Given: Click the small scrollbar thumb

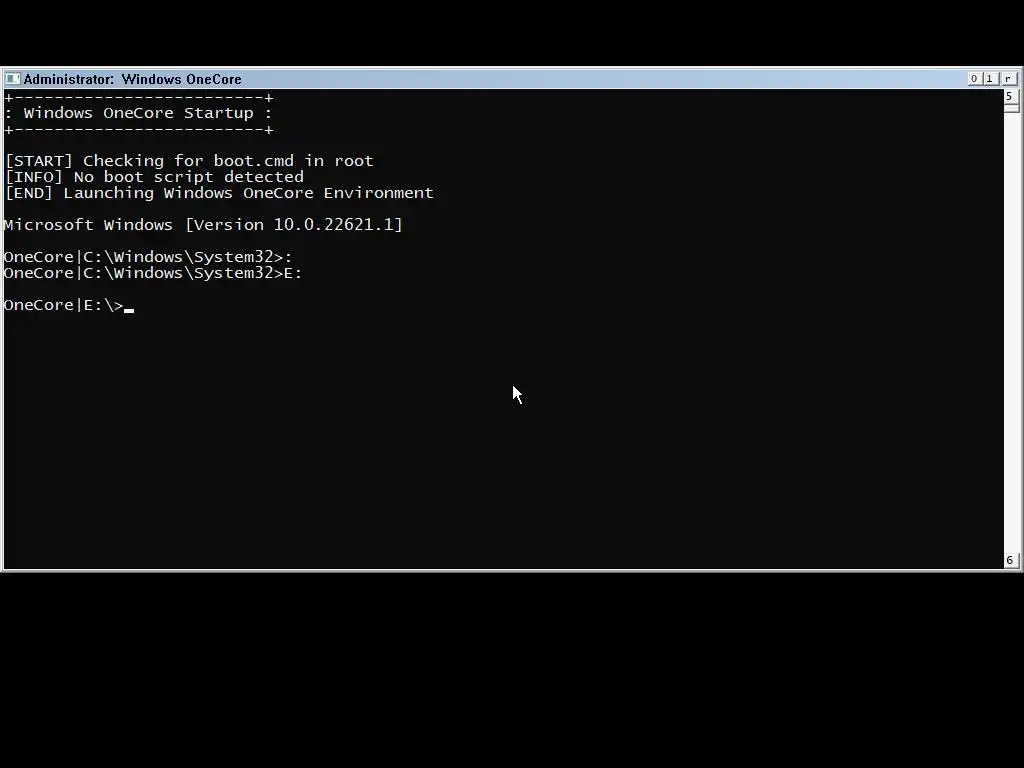Looking at the screenshot, I should [1011, 108].
